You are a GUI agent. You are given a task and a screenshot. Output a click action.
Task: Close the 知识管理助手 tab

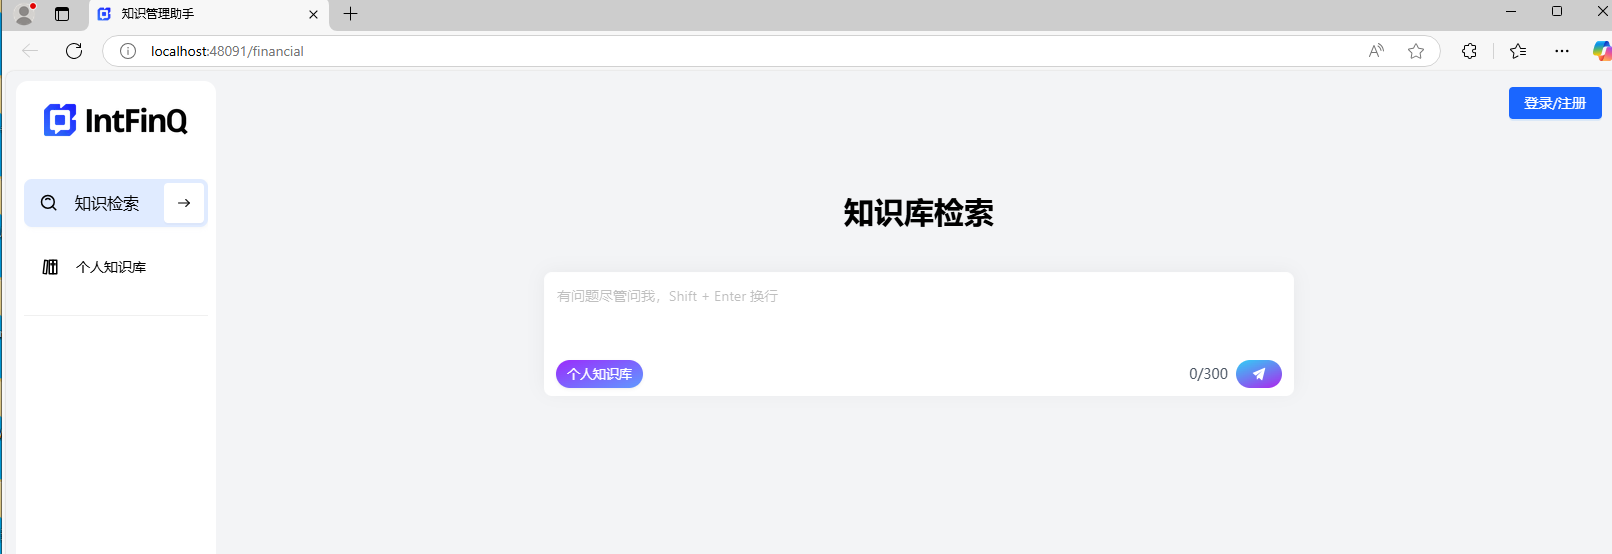[313, 14]
